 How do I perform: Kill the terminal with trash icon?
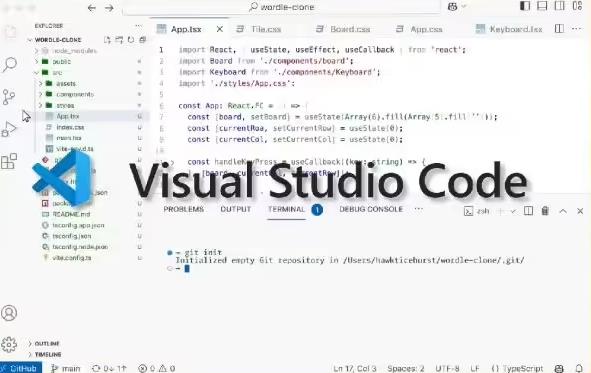[x=545, y=211]
